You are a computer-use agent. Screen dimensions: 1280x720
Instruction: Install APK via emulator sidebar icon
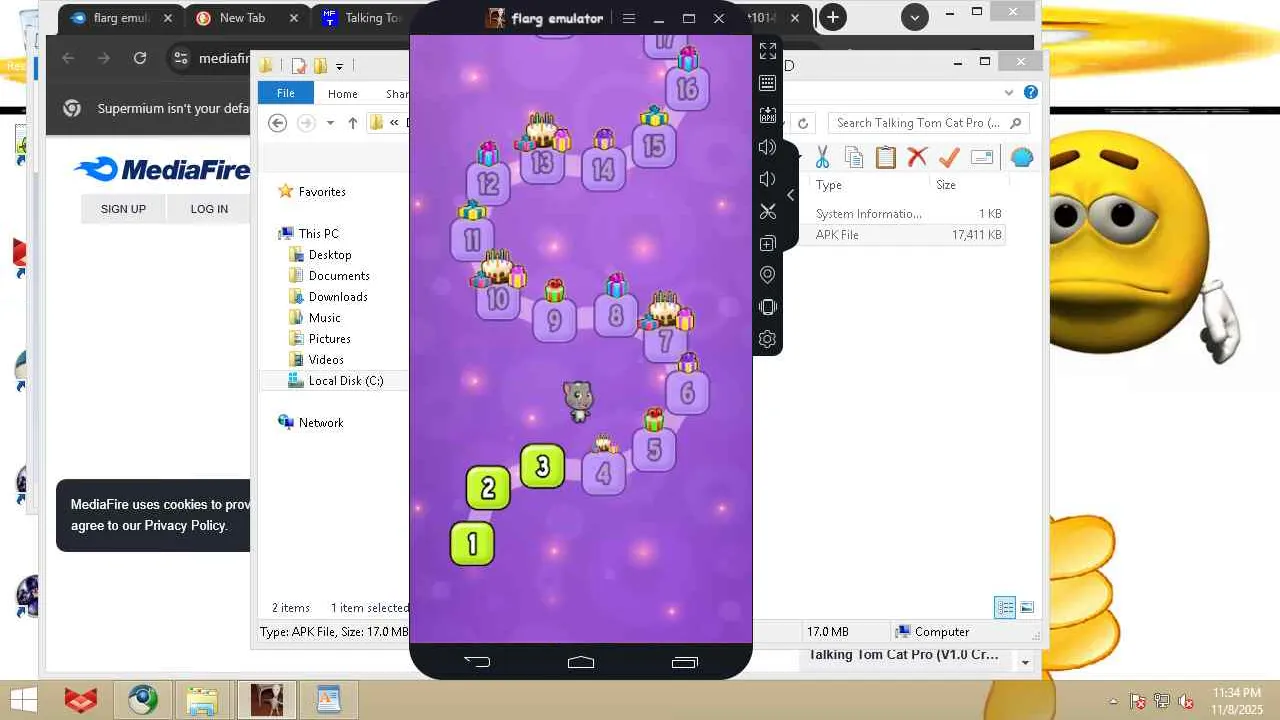click(768, 115)
